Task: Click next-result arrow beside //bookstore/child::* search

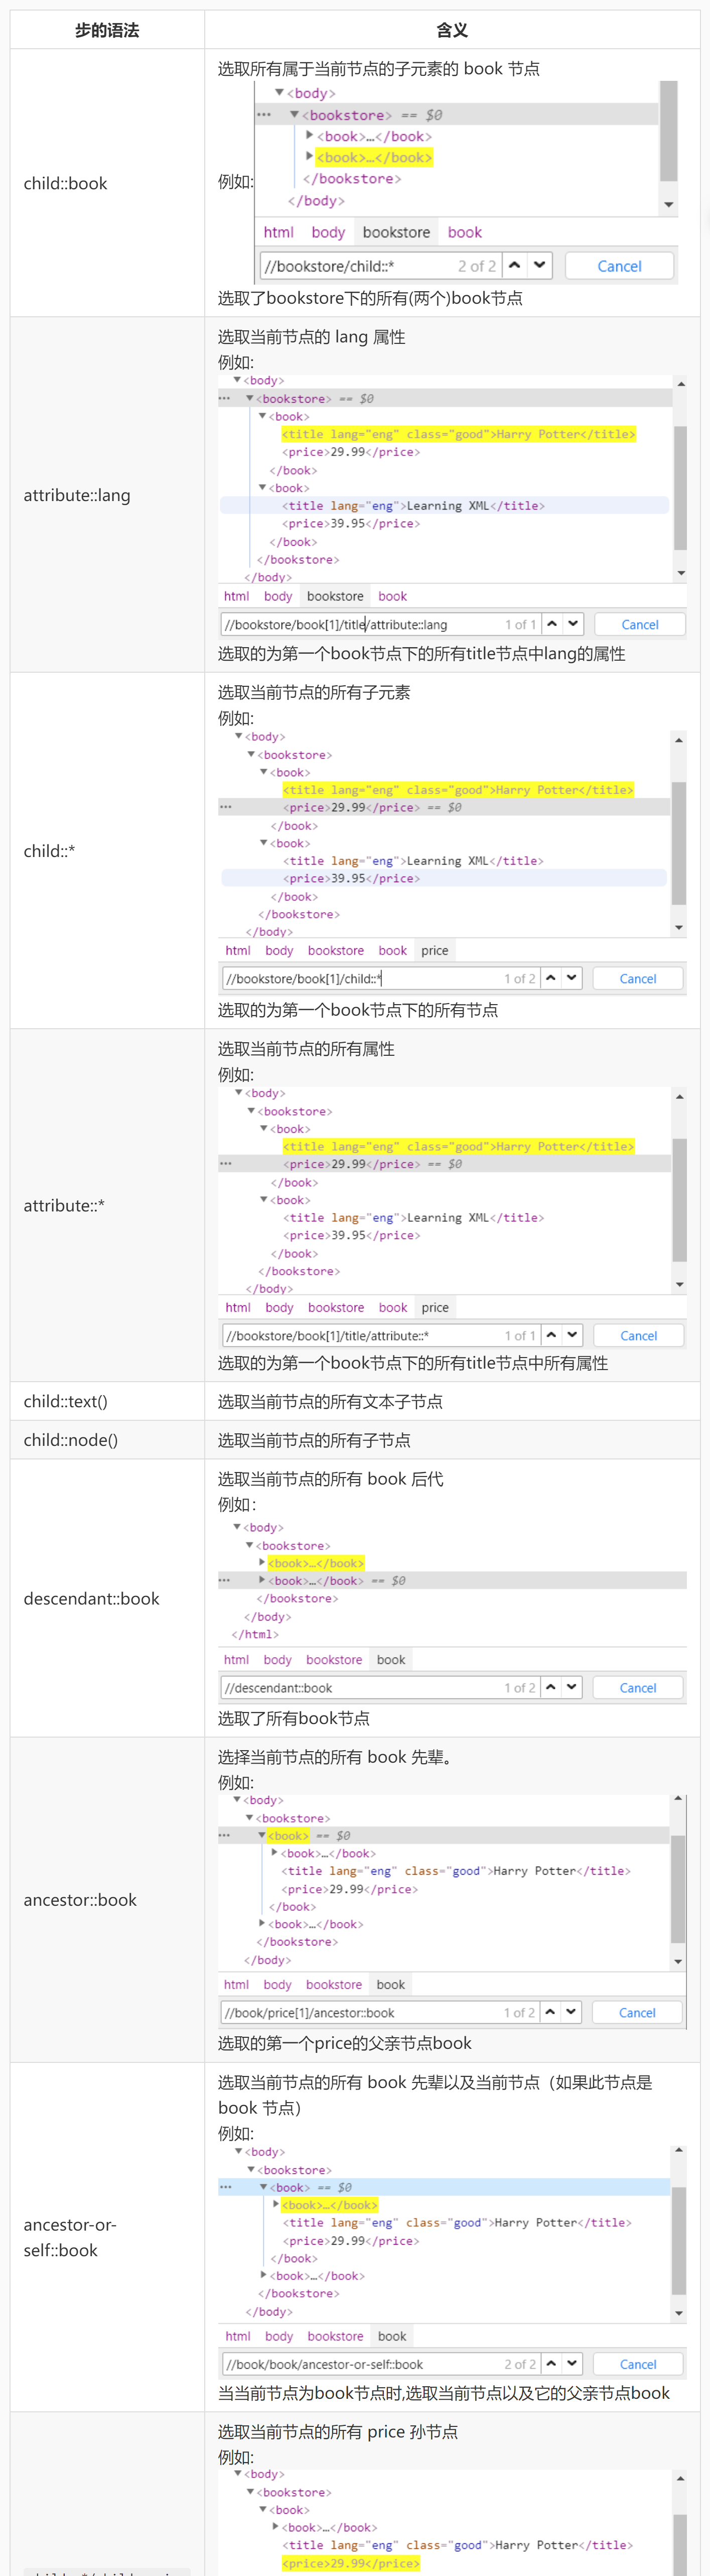Action: pos(540,266)
